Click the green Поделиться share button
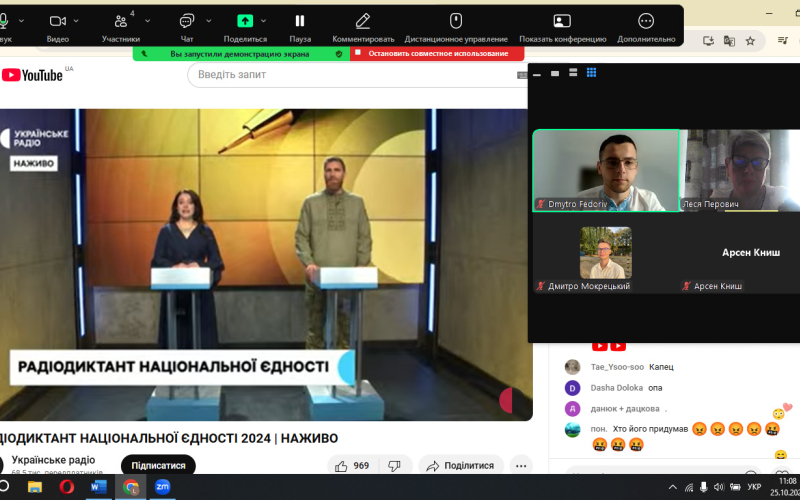The height and width of the screenshot is (500, 800). point(245,21)
